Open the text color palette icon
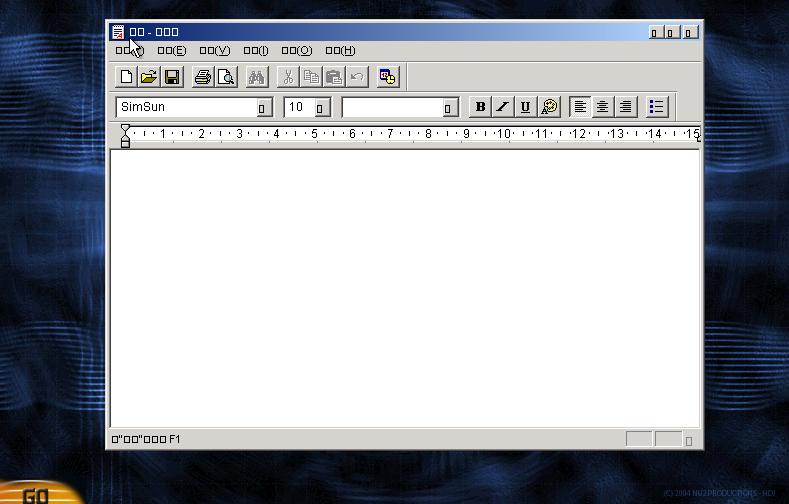This screenshot has height=504, width=789. 549,107
